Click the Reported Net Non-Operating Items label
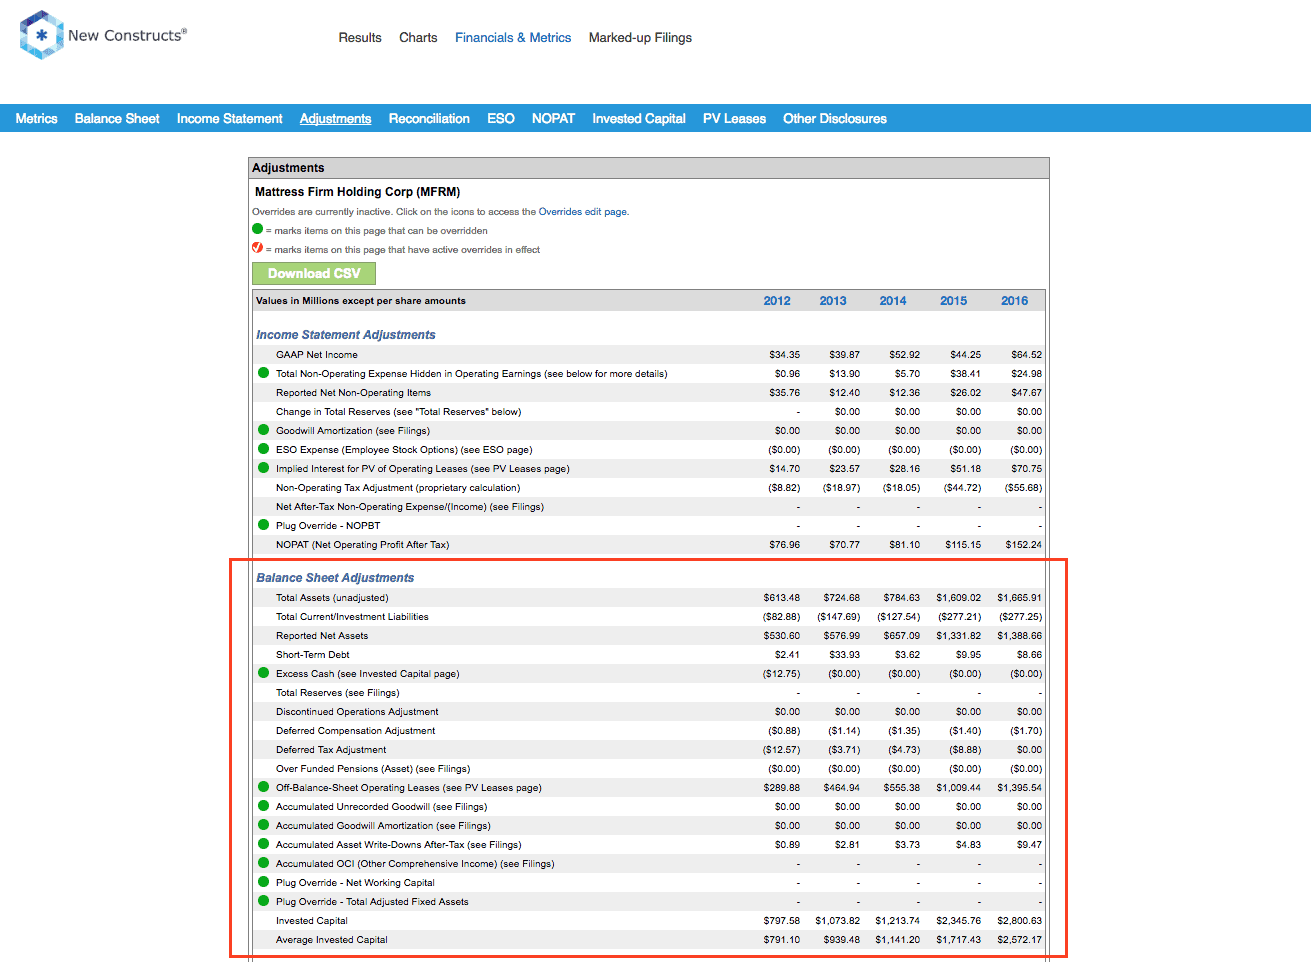The width and height of the screenshot is (1311, 962). tap(354, 393)
